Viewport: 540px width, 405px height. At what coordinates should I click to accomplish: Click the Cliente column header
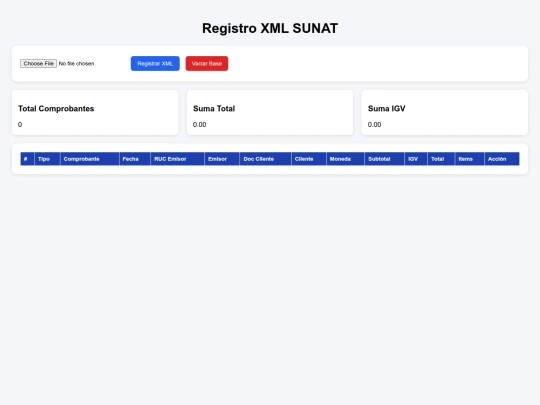point(309,159)
